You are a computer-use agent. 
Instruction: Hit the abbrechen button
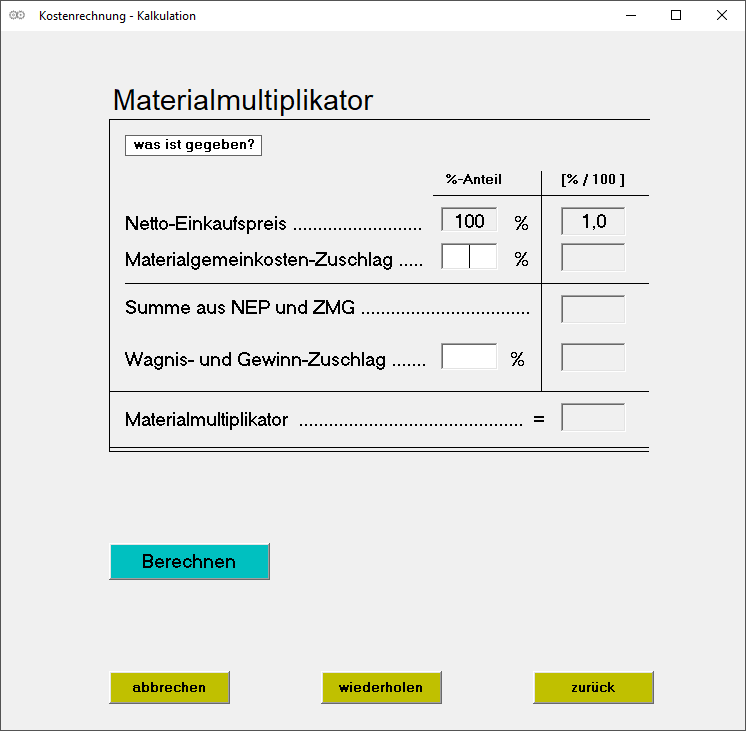tap(169, 688)
